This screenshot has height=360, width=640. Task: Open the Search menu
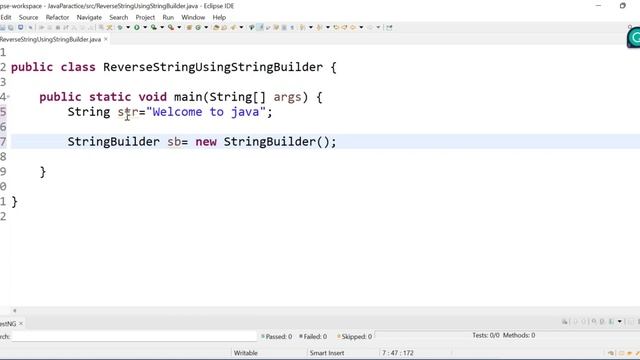[x=118, y=17]
